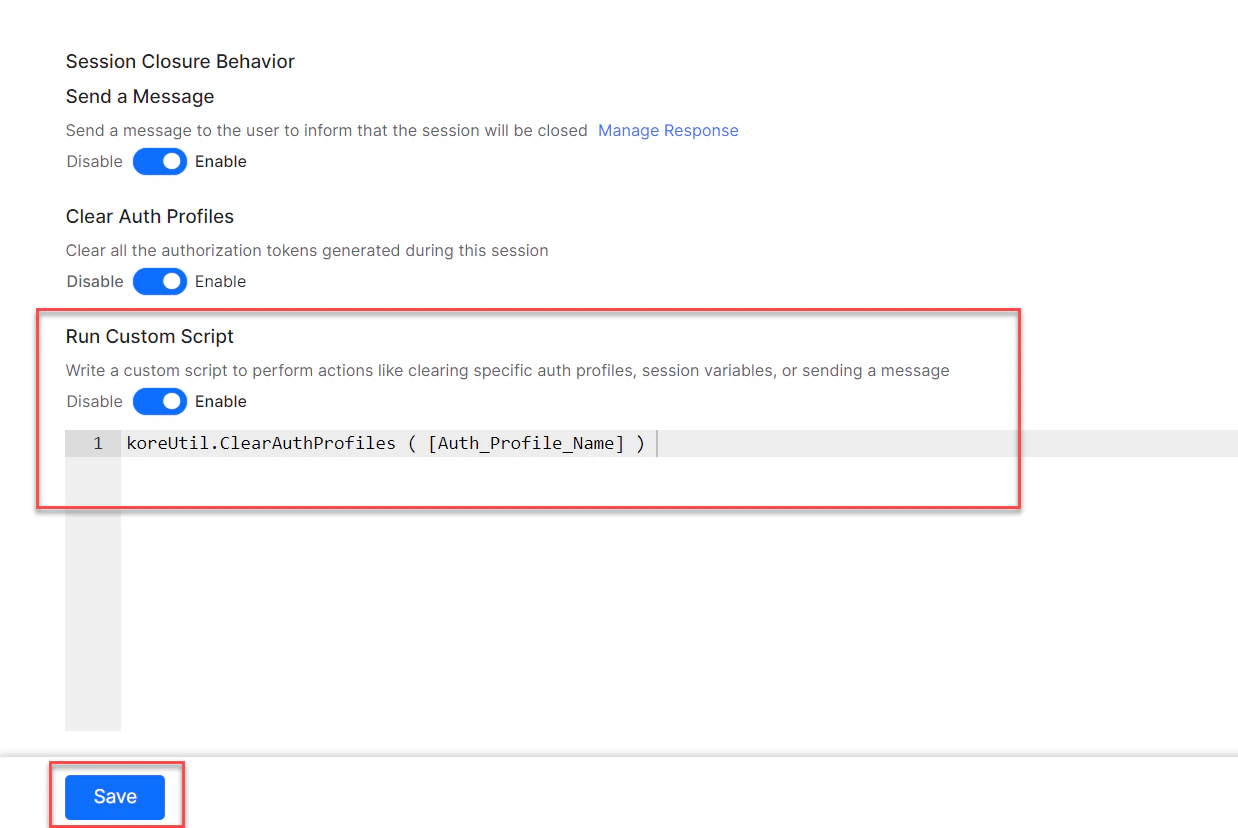Click the Send a Message section title
Viewport: 1238px width, 828px height.
coord(139,96)
